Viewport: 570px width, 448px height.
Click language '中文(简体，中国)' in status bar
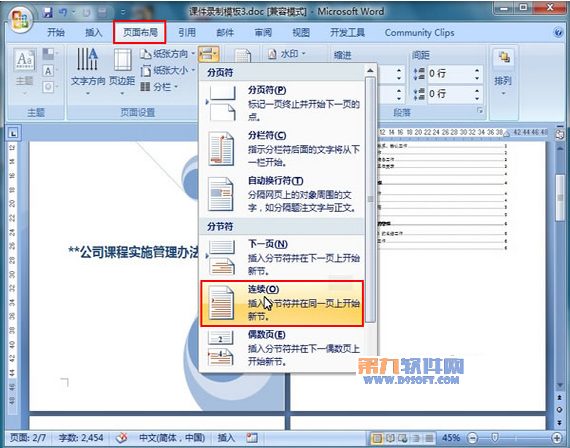tap(172, 437)
